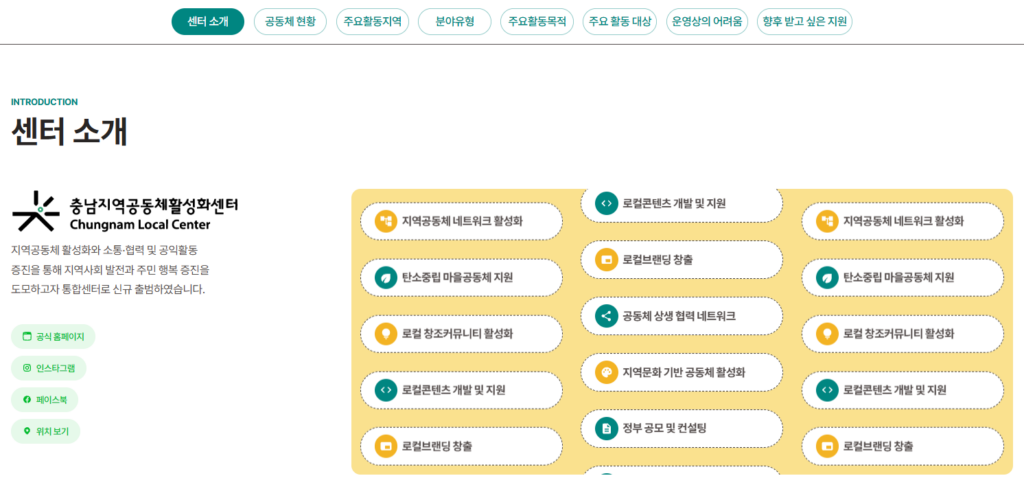Click the document icon beside 정부 공모 및 컨설팅
1024x500 pixels.
[x=606, y=428]
